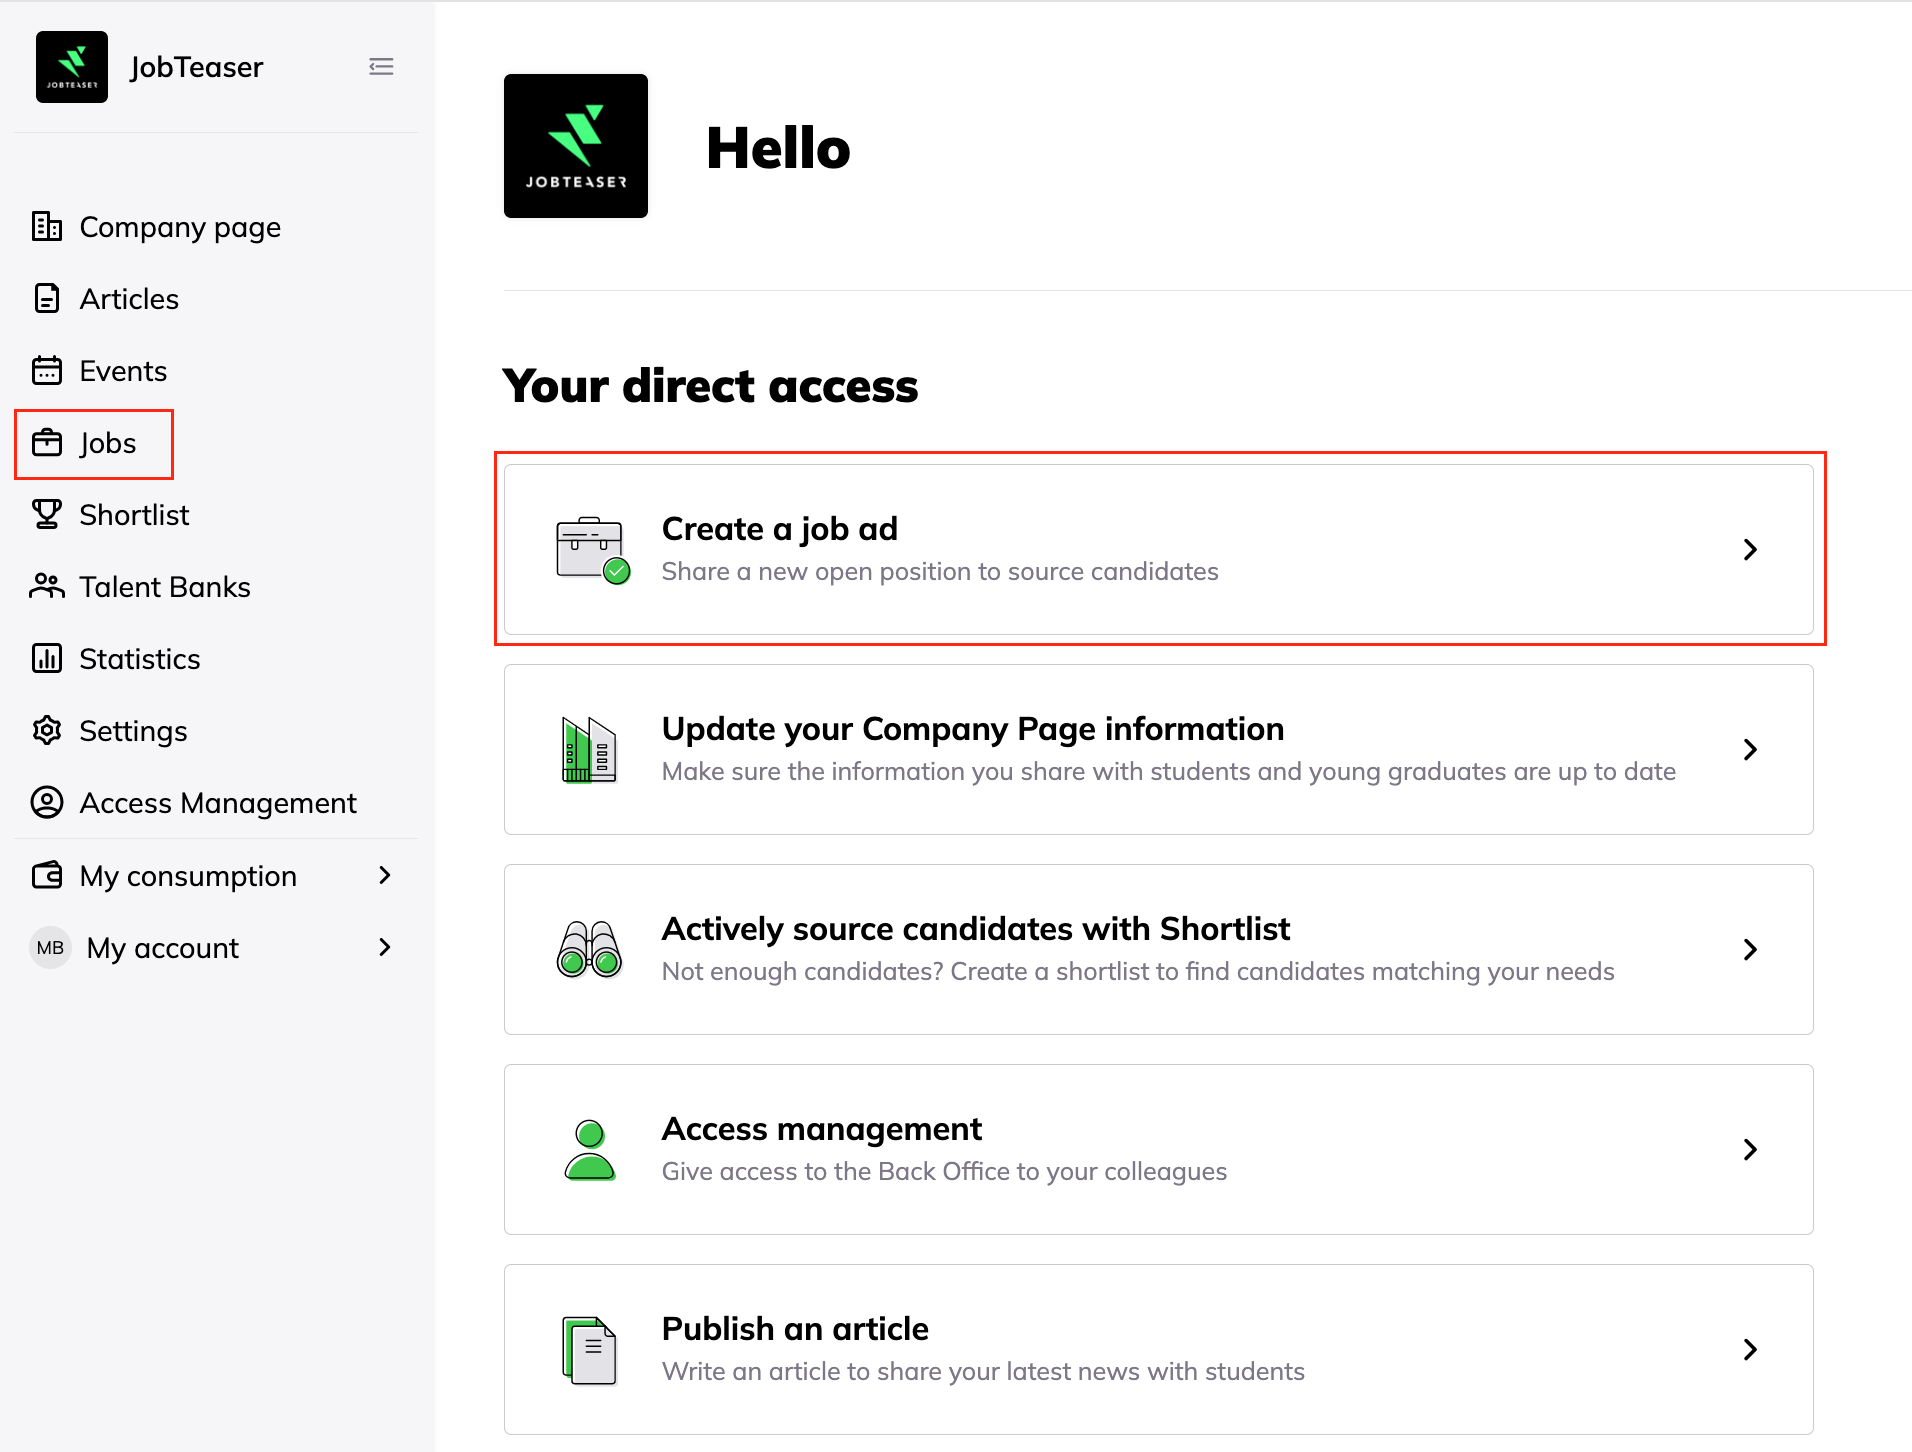Open Update your Company Page information card

coord(1158,750)
